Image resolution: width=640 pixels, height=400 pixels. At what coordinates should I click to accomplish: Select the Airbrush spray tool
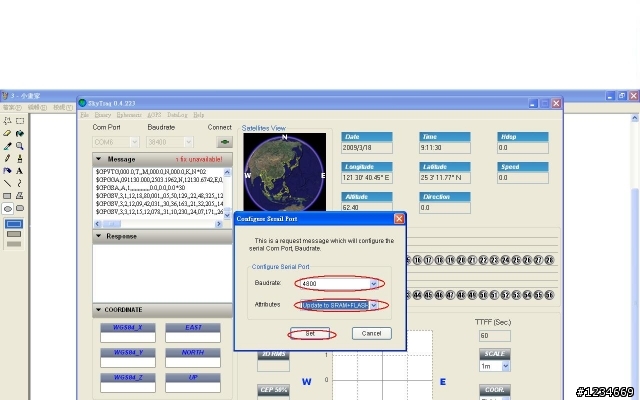[7, 171]
